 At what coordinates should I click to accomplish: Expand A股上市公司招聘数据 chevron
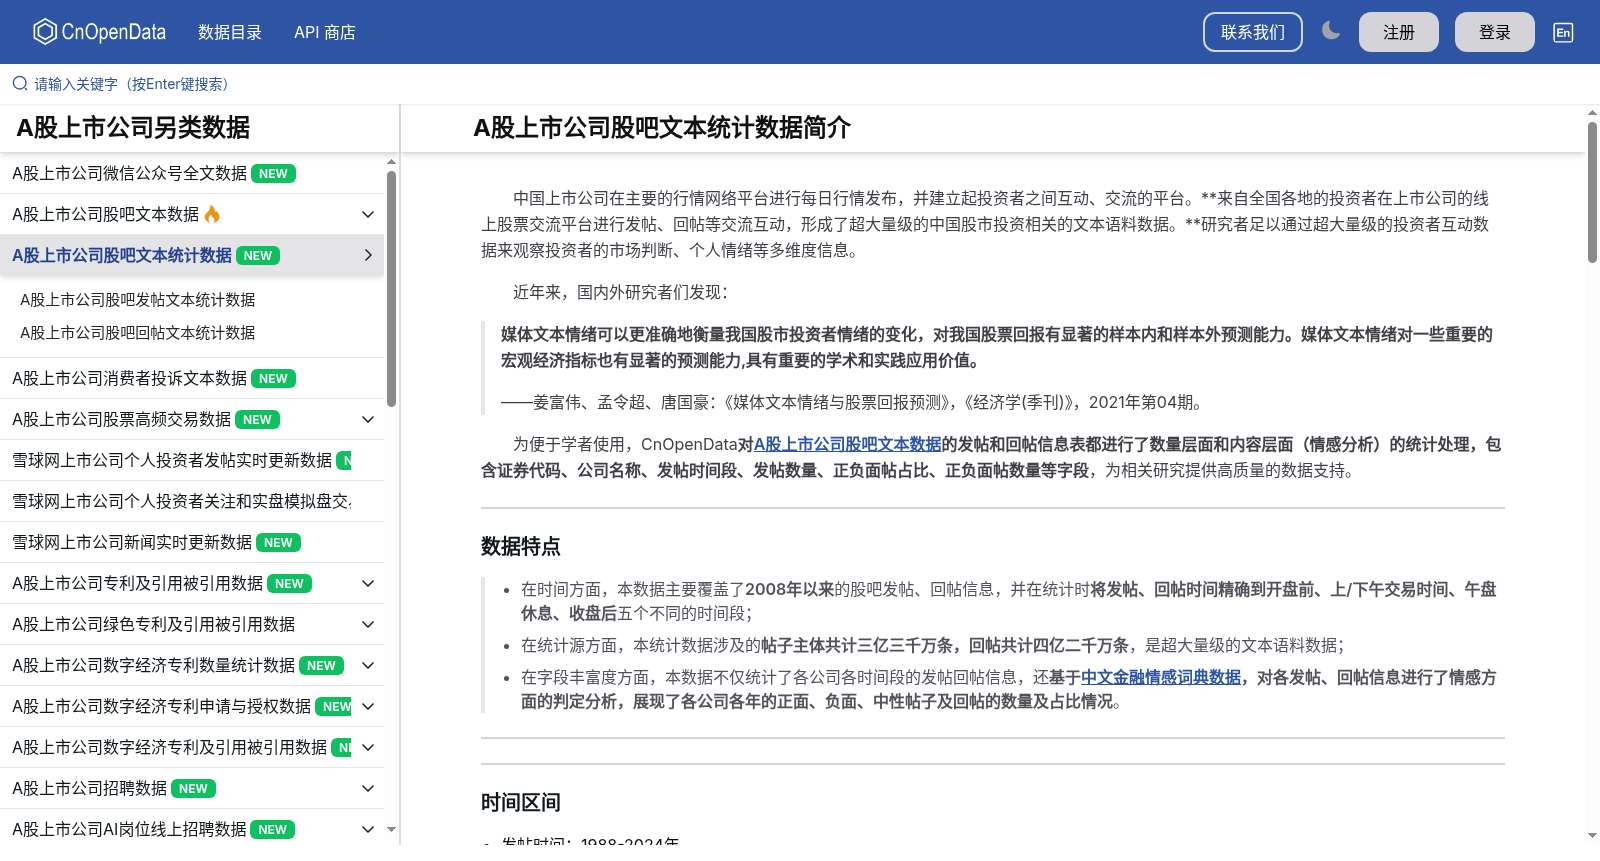point(368,788)
